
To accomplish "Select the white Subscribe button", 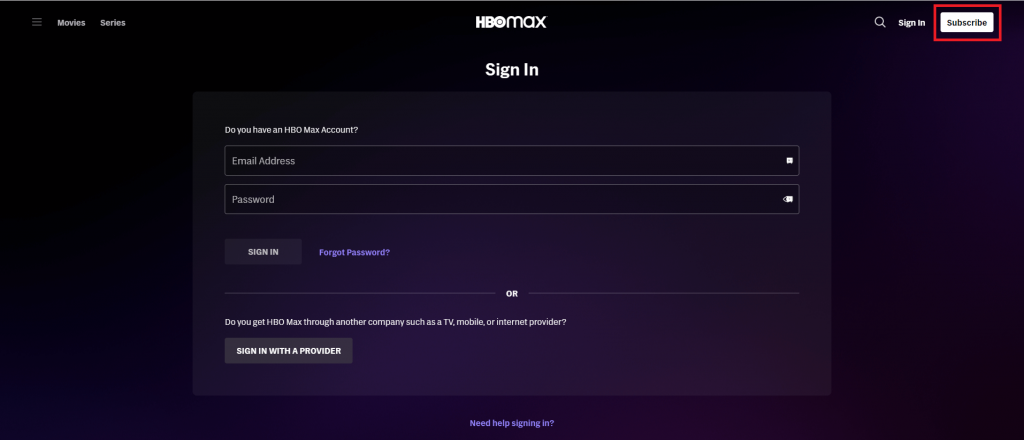I will pos(967,22).
